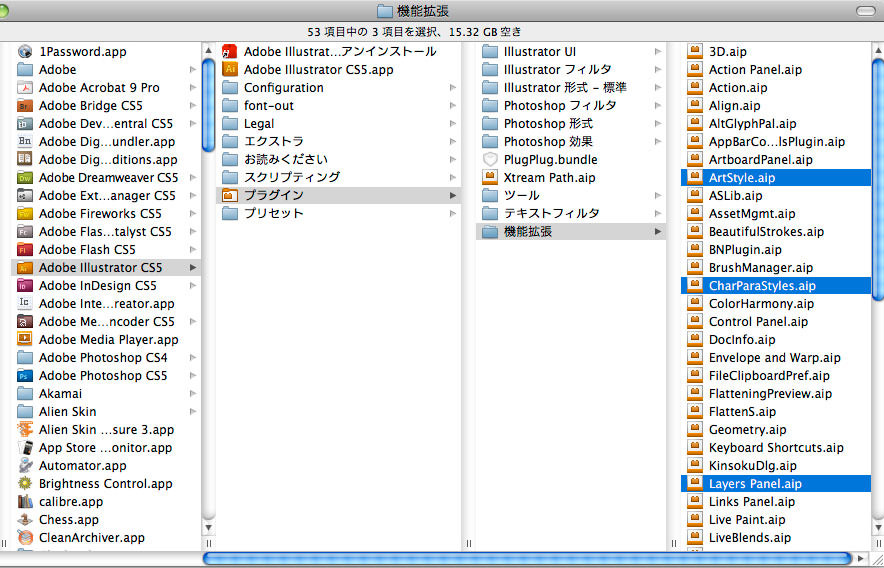This screenshot has width=884, height=568.
Task: Click the Adobe Illustrator CS5 folder icon
Action: pos(25,267)
